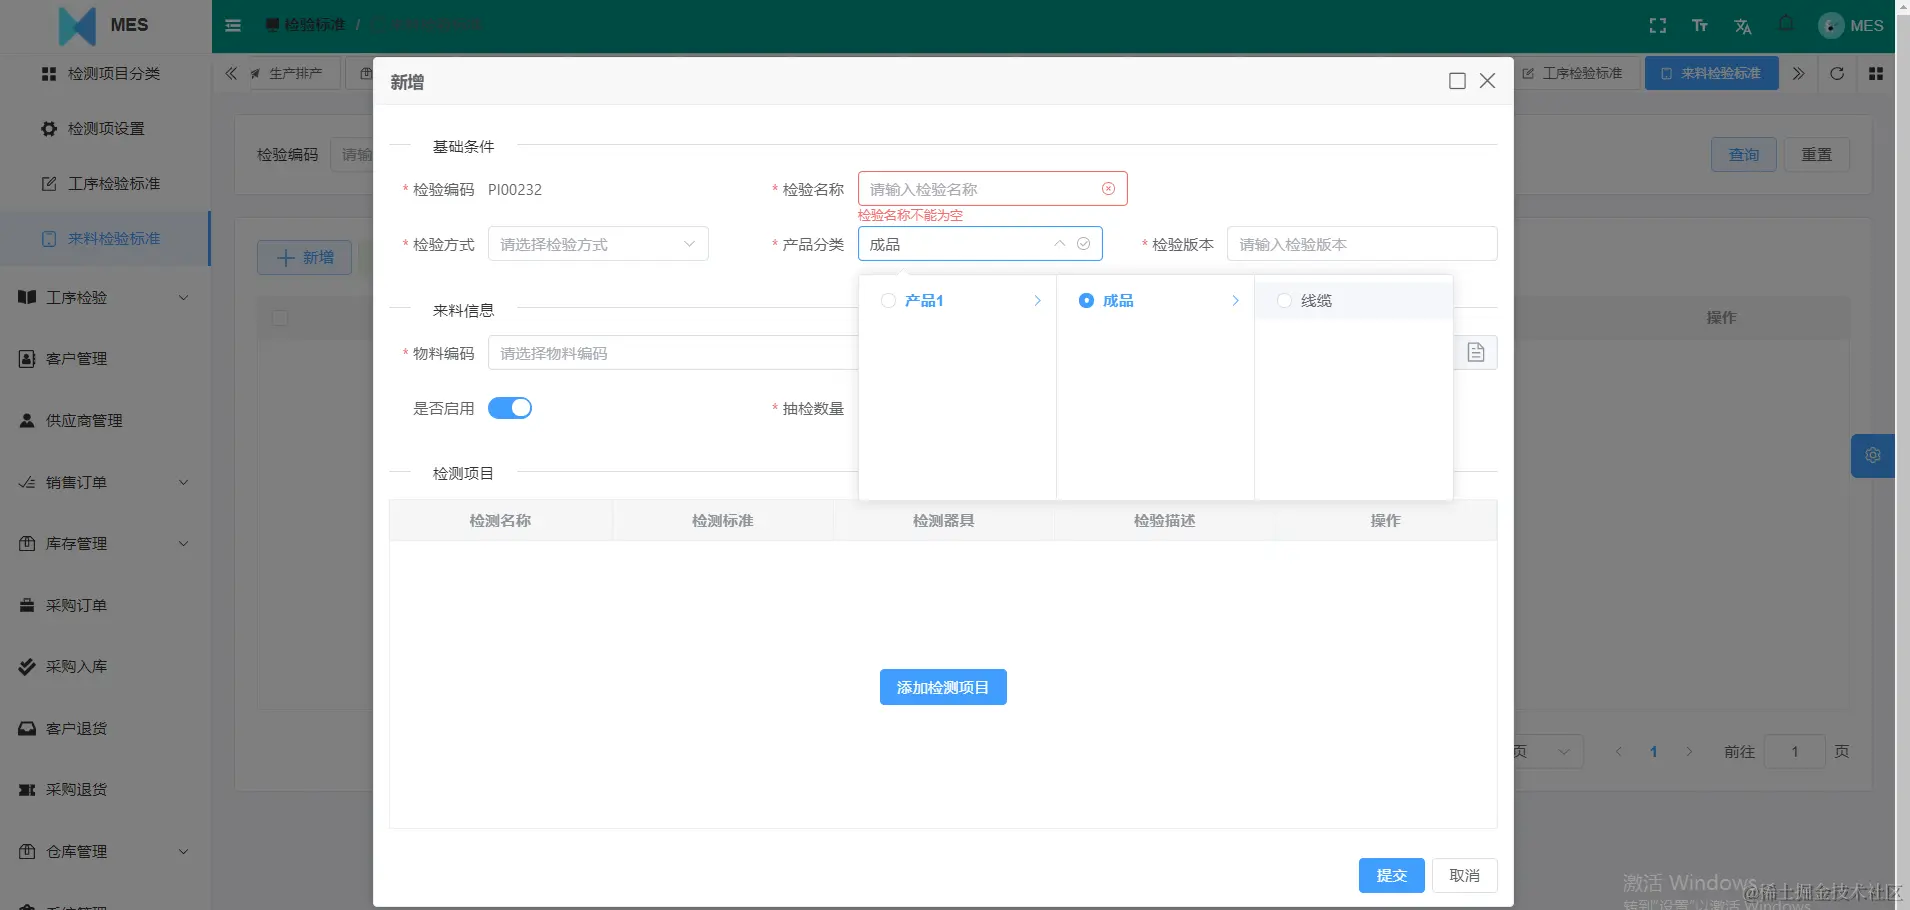Open the notification bell
The width and height of the screenshot is (1910, 910).
tap(1786, 24)
